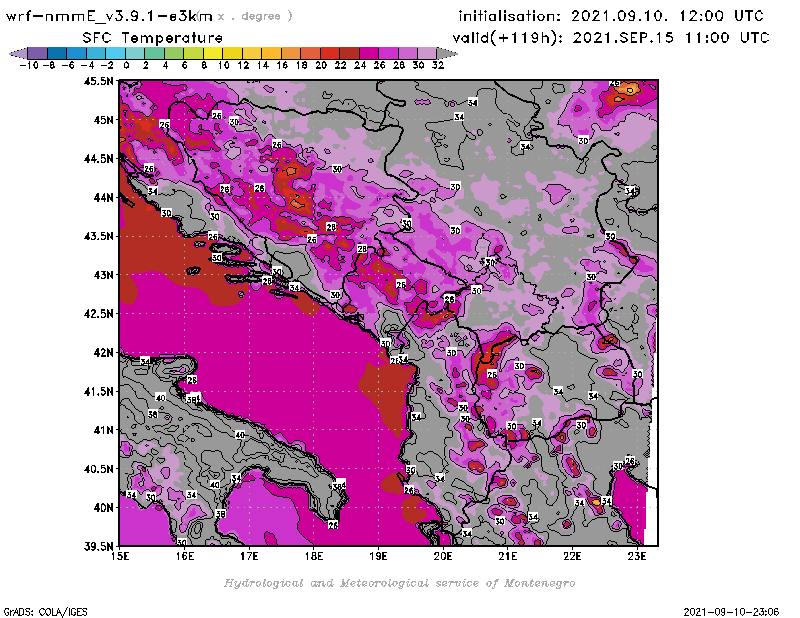Click the '42N' latitude label

103,353
